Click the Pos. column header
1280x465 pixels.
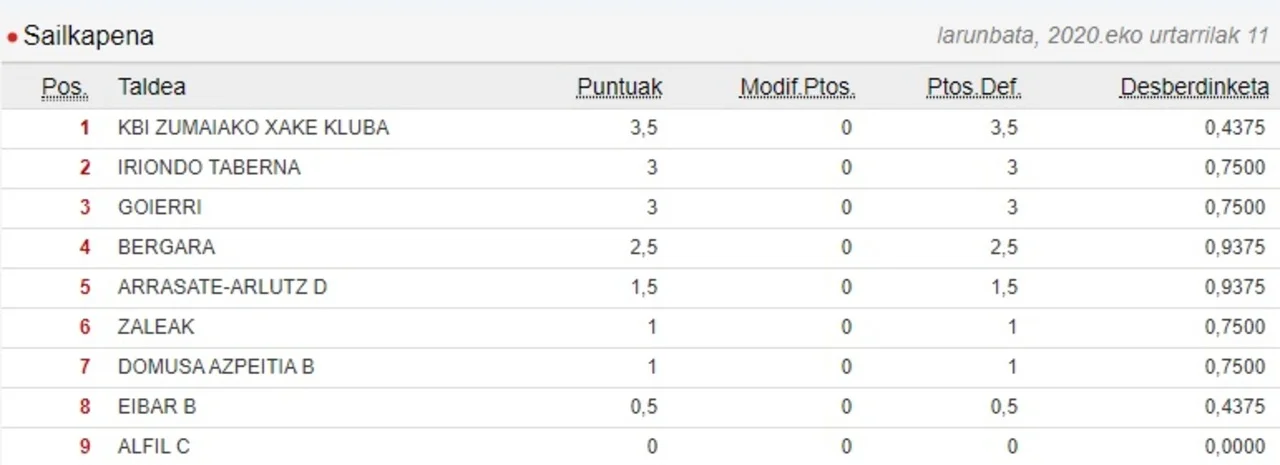pyautogui.click(x=65, y=87)
